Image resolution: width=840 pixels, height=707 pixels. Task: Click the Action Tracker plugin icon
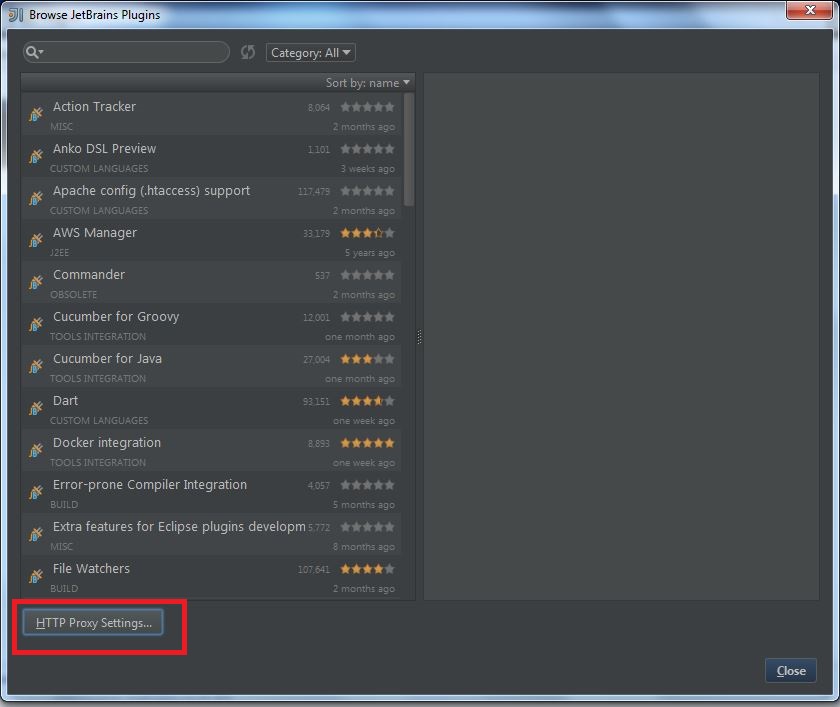pyautogui.click(x=36, y=114)
